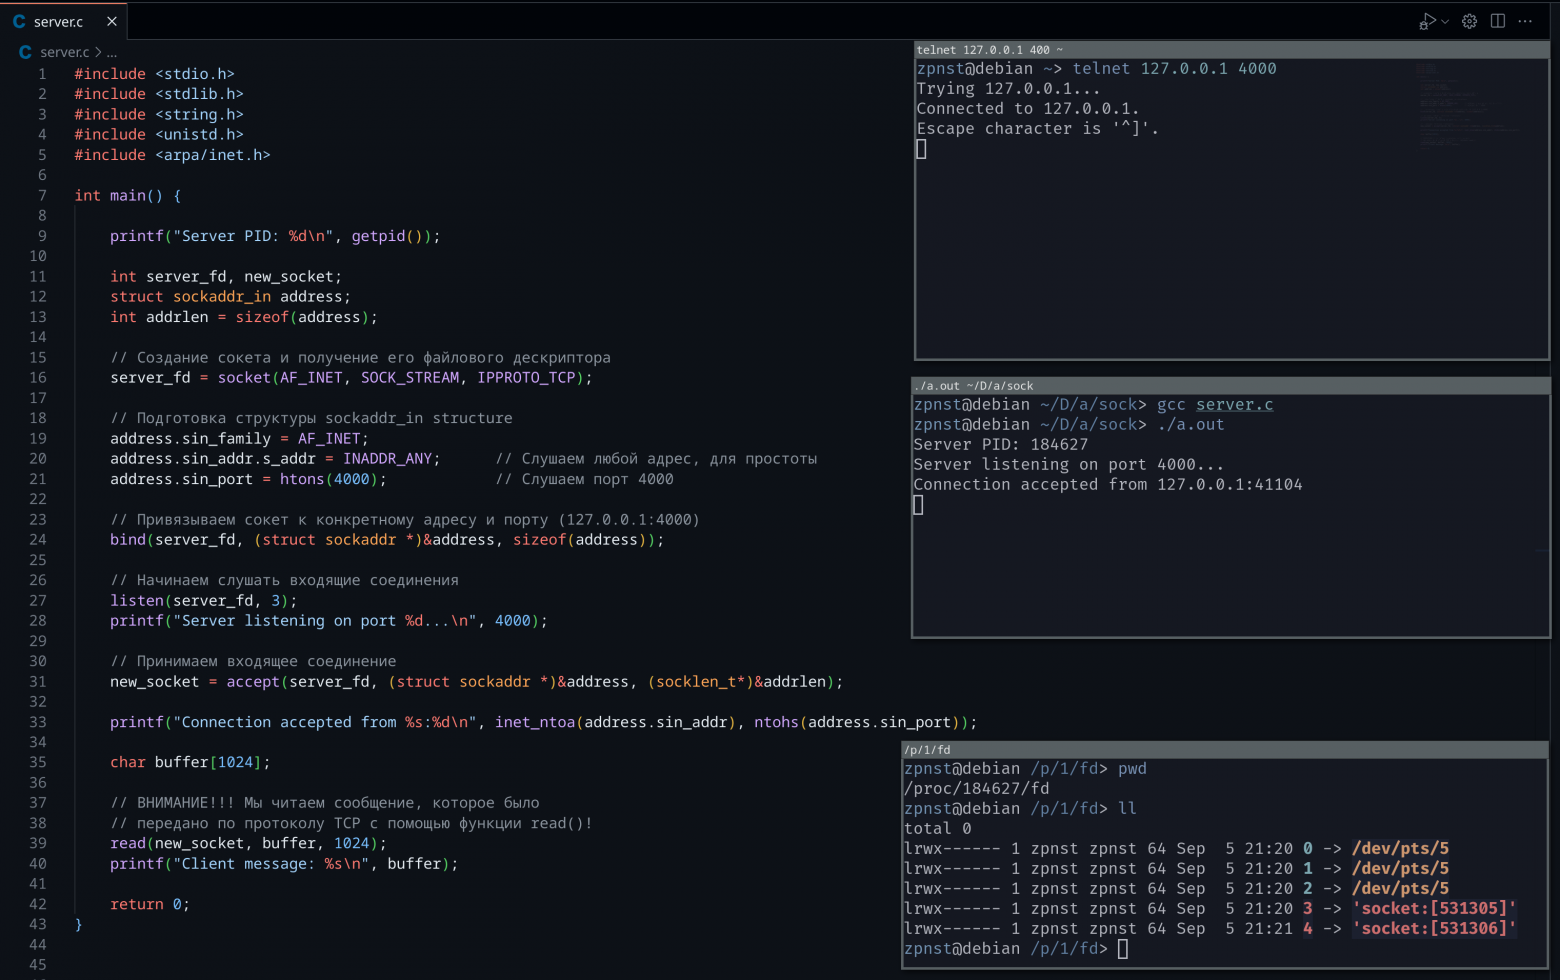Run the file with the play/debug icon
1560x980 pixels.
click(x=1428, y=20)
